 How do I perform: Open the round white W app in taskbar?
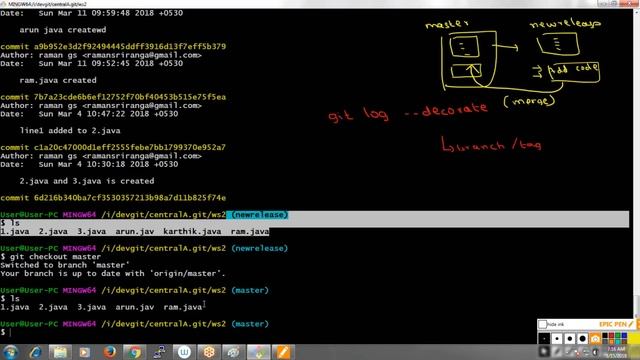click(x=184, y=352)
